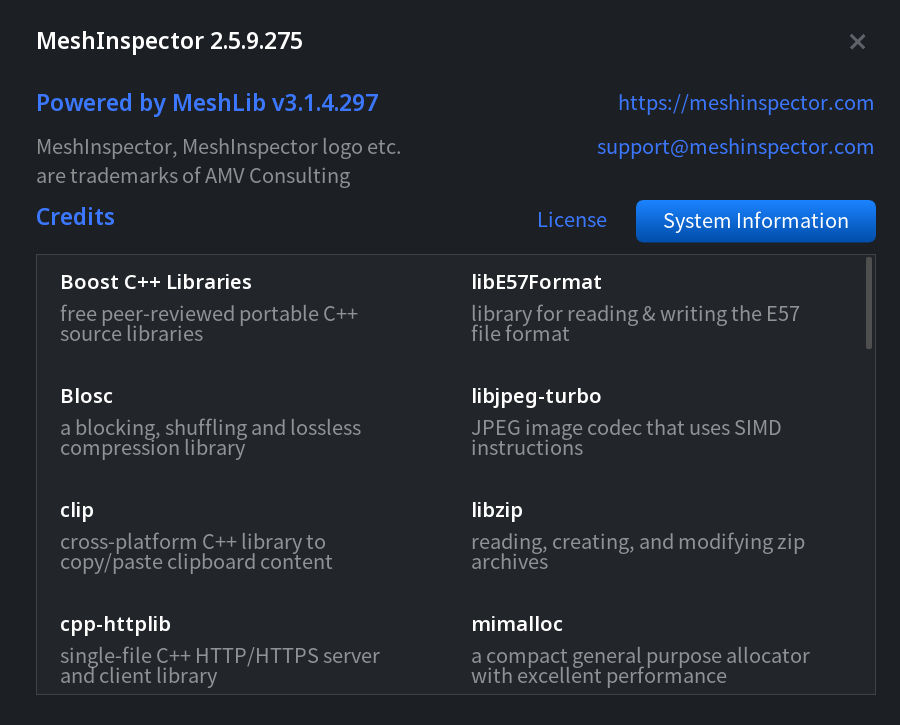900x725 pixels.
Task: Open the License link
Action: point(572,220)
